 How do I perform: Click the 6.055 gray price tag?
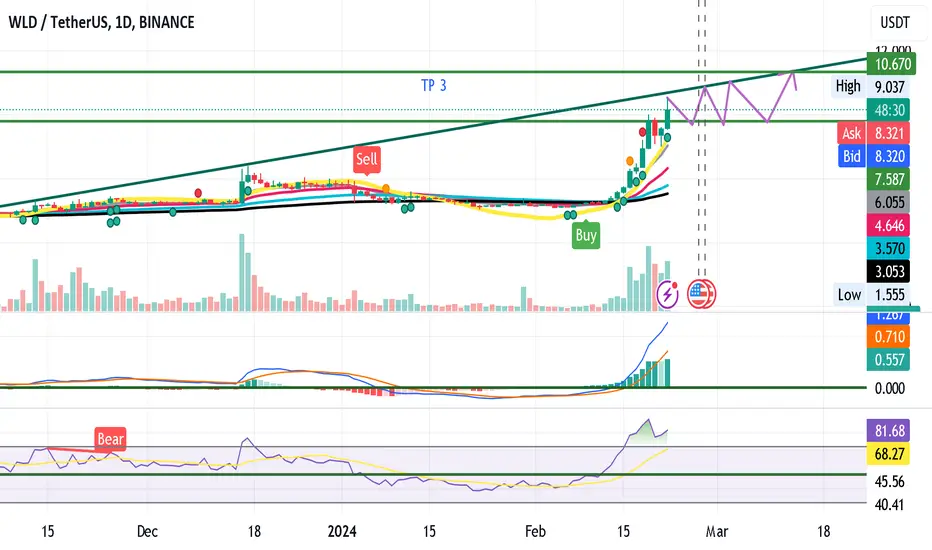[x=889, y=202]
